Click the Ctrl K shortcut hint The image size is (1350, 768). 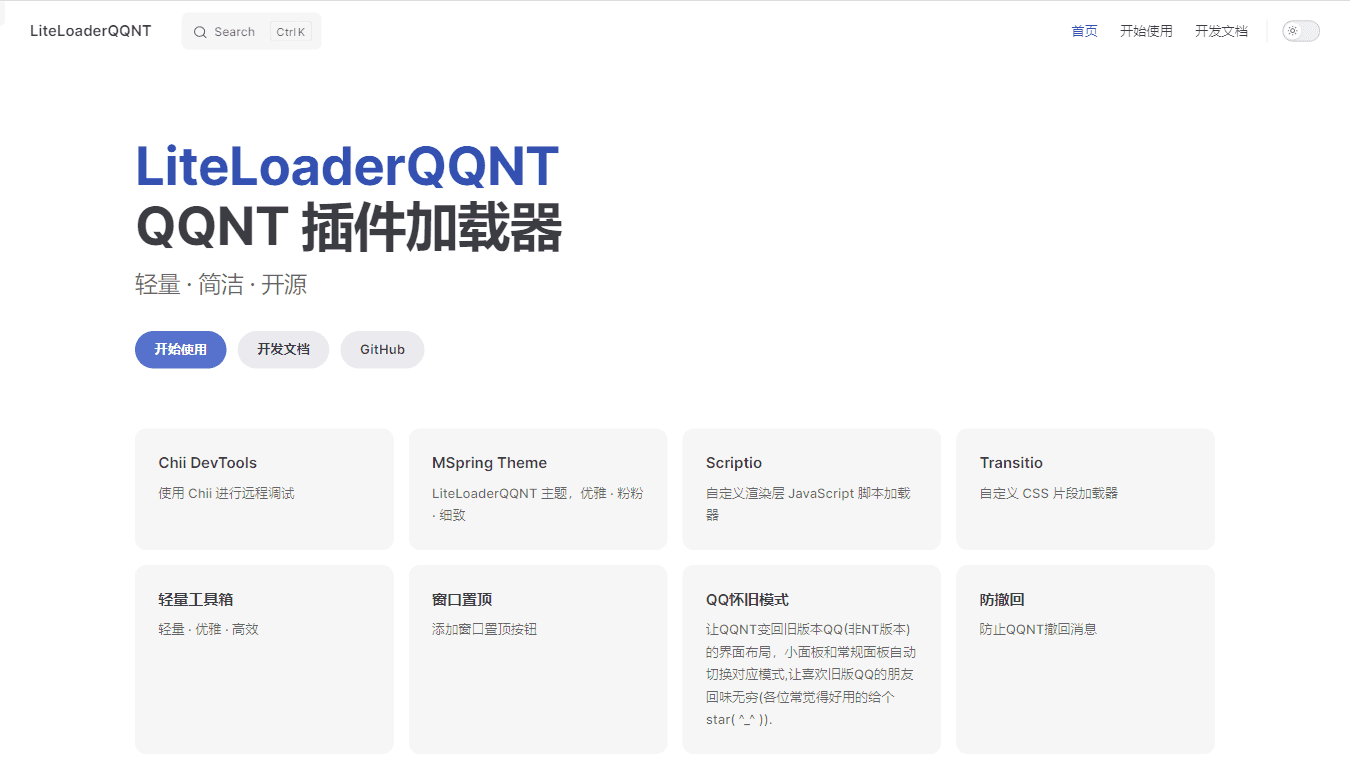(x=291, y=32)
